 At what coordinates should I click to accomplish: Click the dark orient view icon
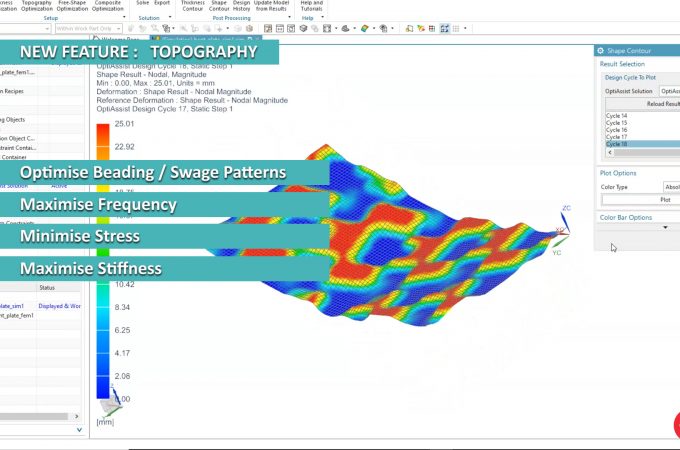coord(346,29)
